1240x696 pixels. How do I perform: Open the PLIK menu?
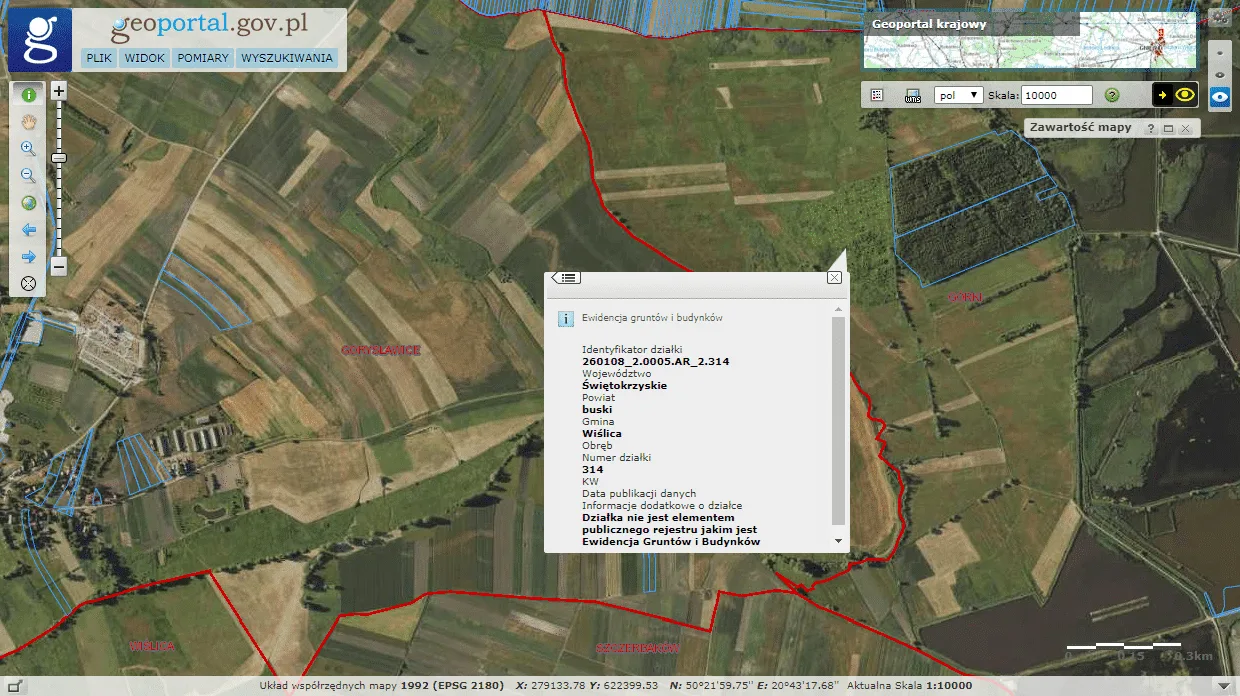pos(98,58)
